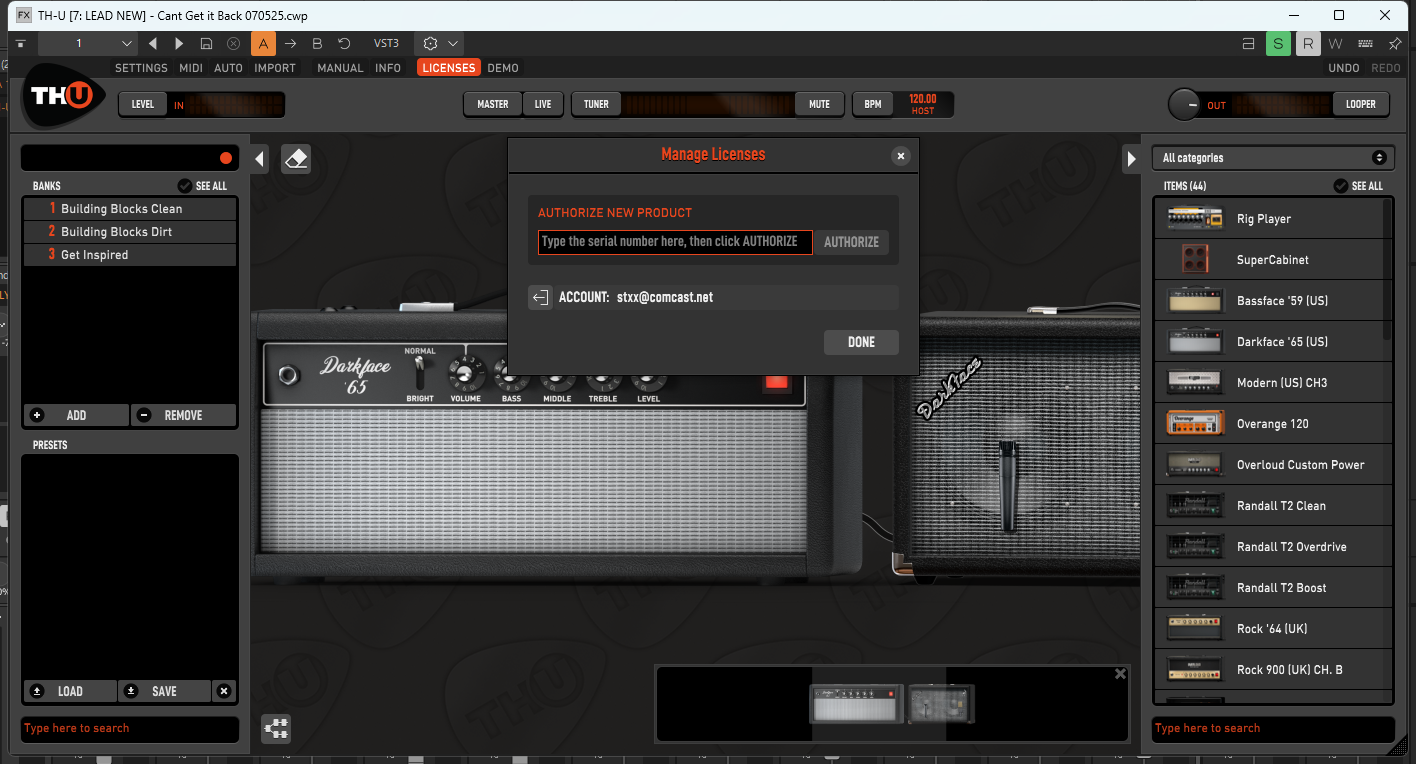Click the TUNER button
The width and height of the screenshot is (1416, 764).
click(596, 104)
